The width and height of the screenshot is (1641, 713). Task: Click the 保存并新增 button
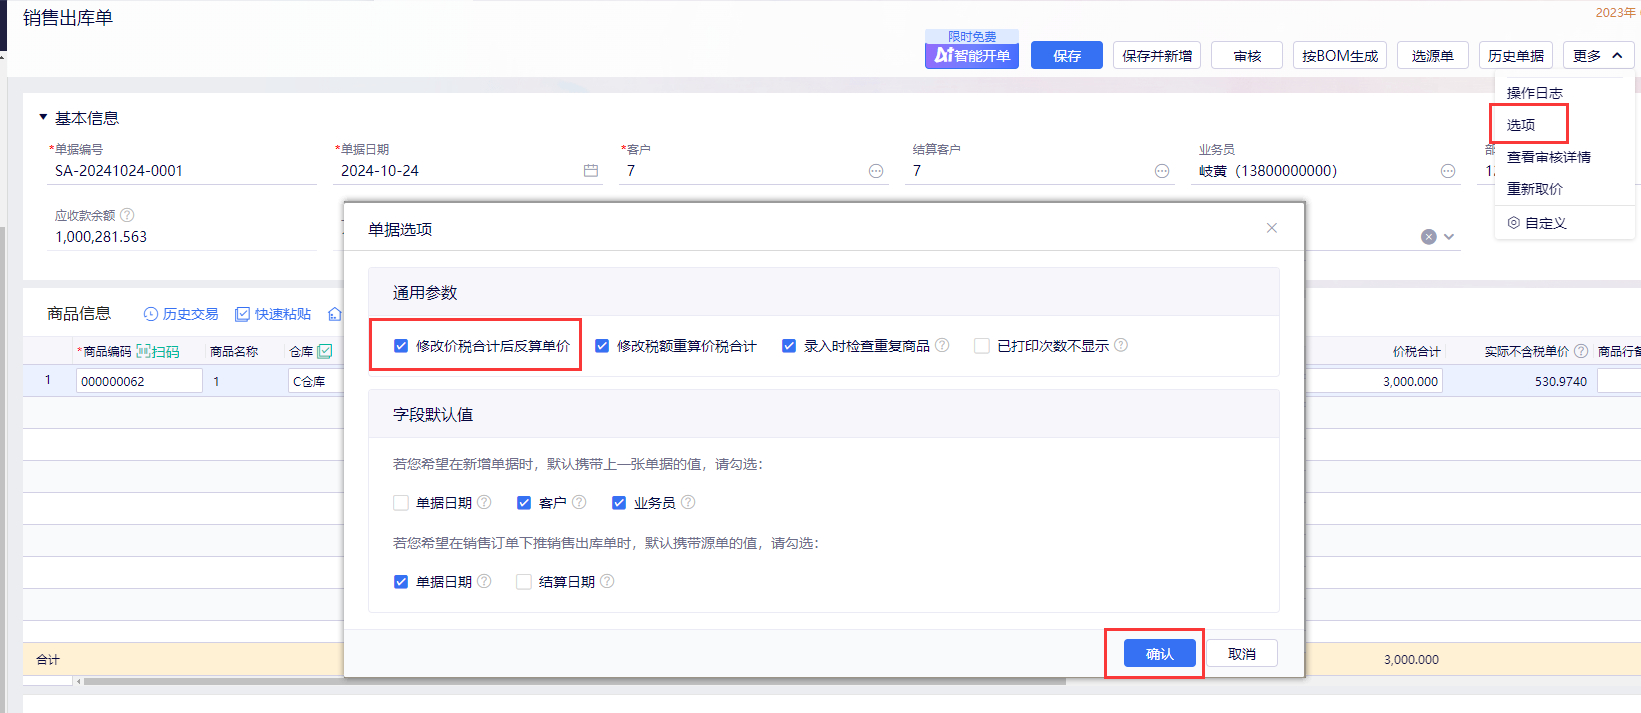coord(1157,55)
